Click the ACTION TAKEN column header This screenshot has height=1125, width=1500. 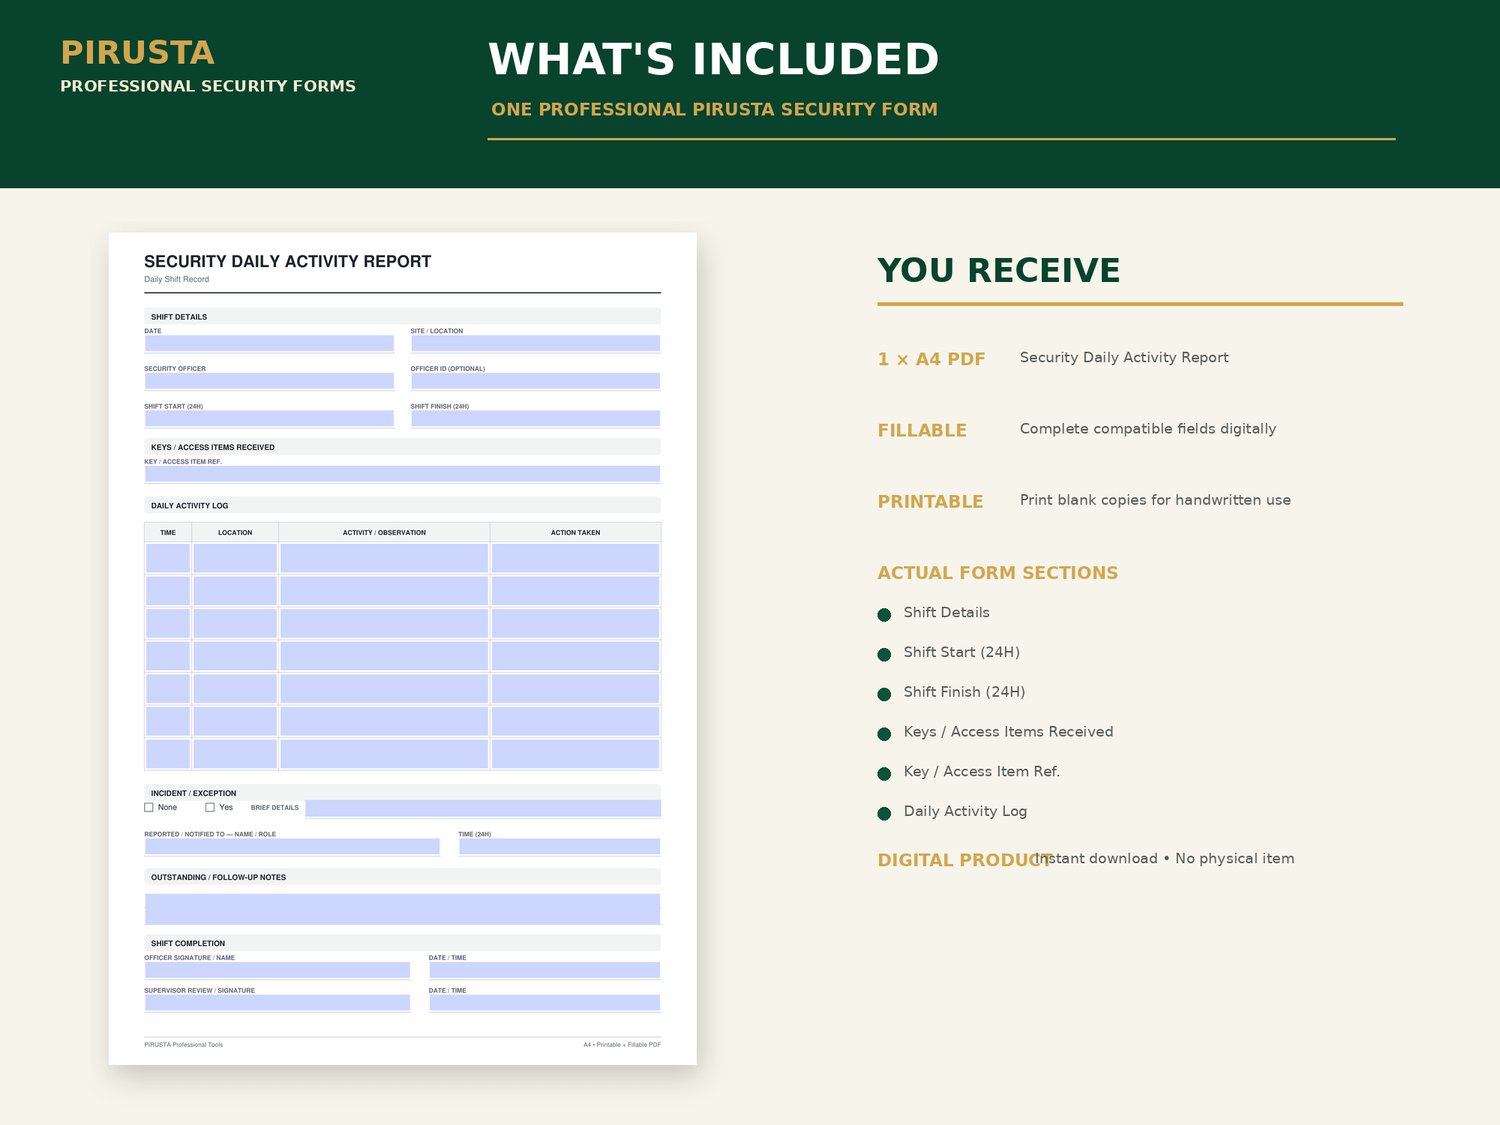(575, 533)
